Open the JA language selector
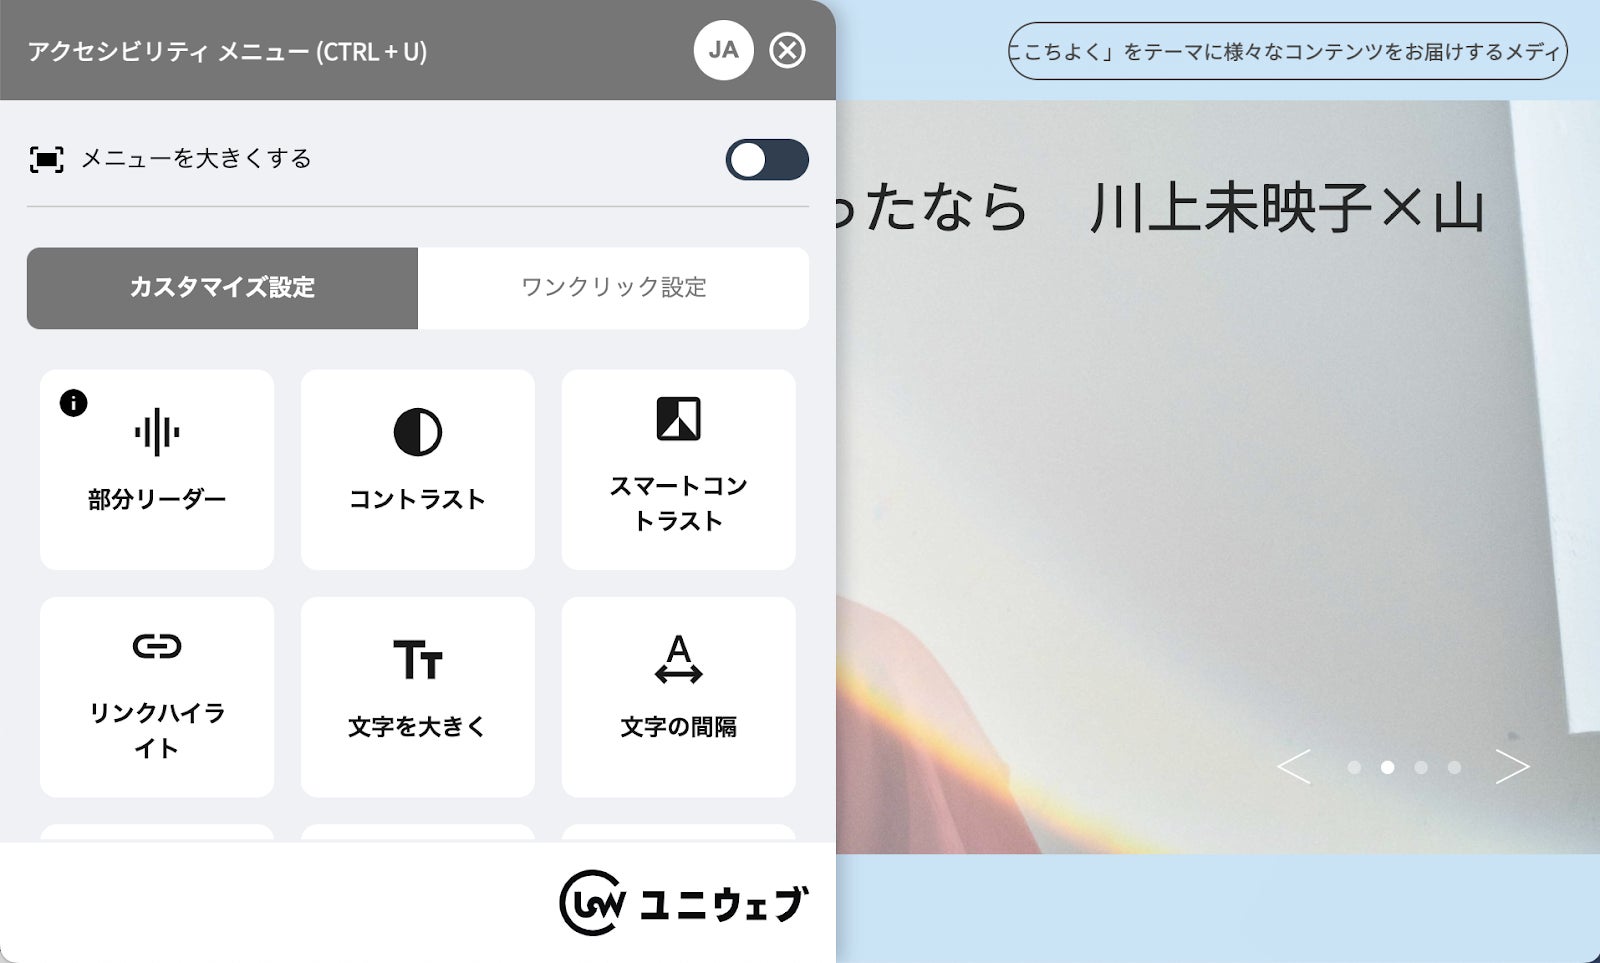Image resolution: width=1600 pixels, height=963 pixels. pos(723,50)
